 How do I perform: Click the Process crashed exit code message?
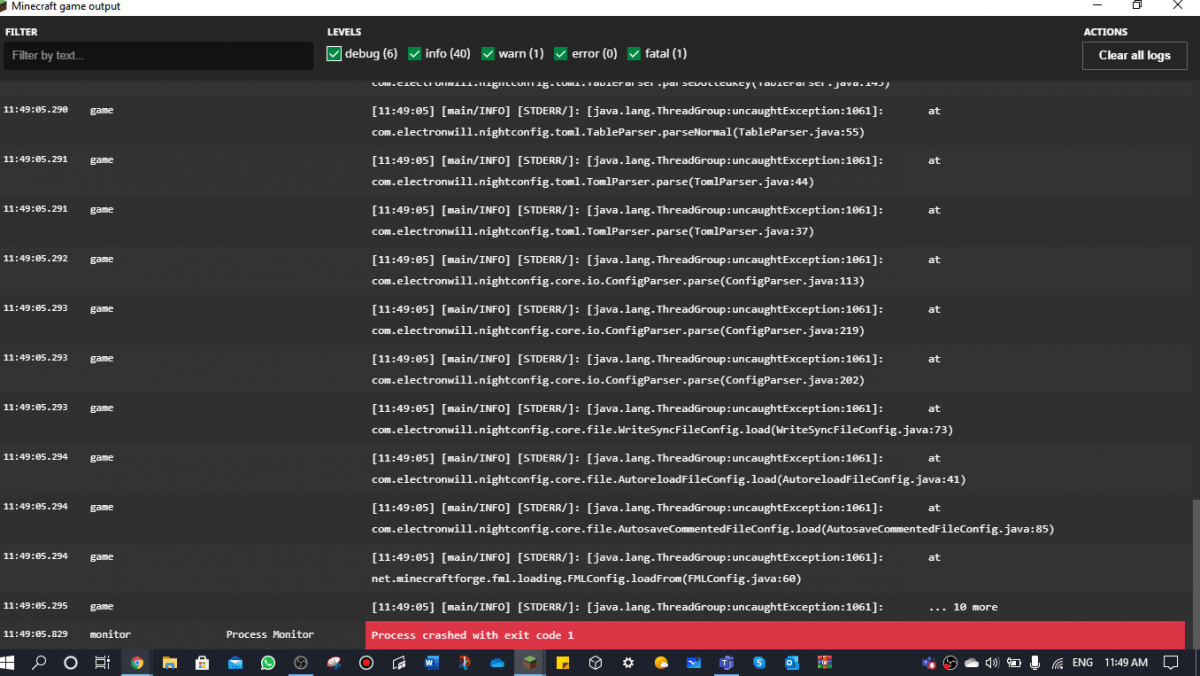775,635
